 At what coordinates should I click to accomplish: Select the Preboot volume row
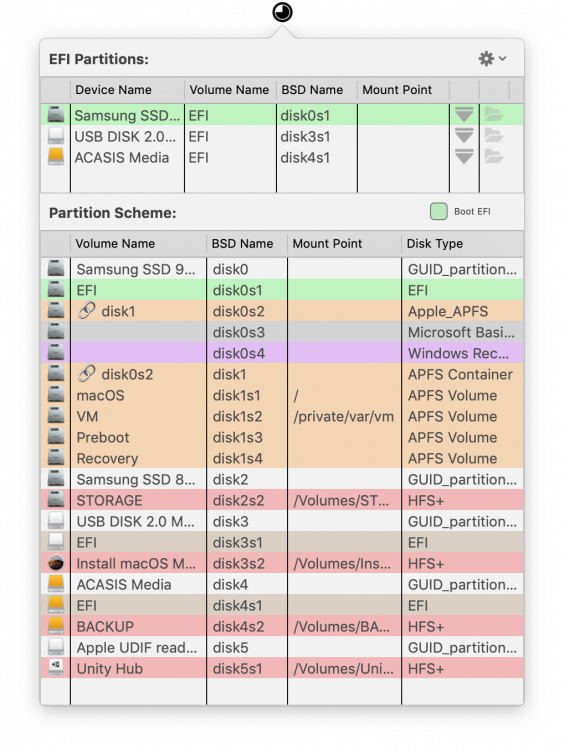coord(282,438)
